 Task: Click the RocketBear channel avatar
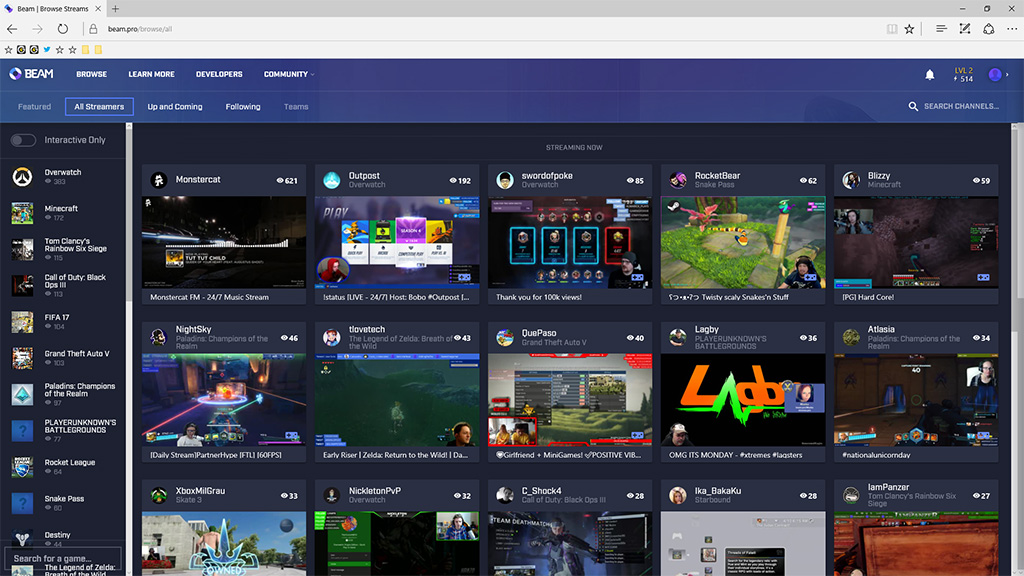pyautogui.click(x=678, y=180)
